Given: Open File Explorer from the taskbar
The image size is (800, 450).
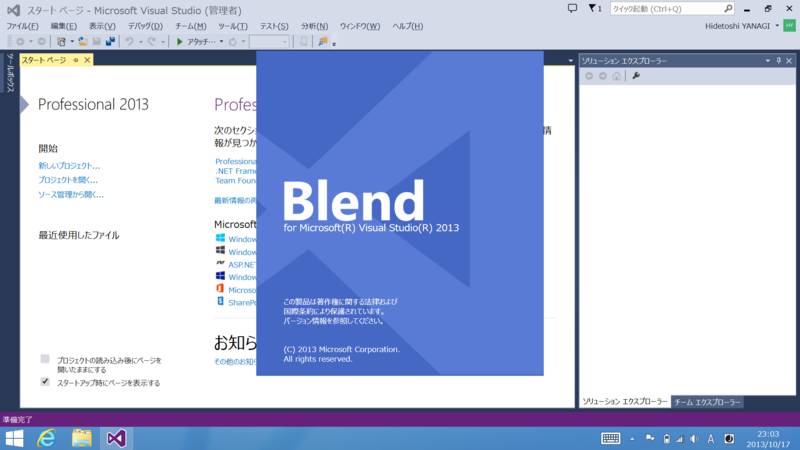Looking at the screenshot, I should (82, 438).
